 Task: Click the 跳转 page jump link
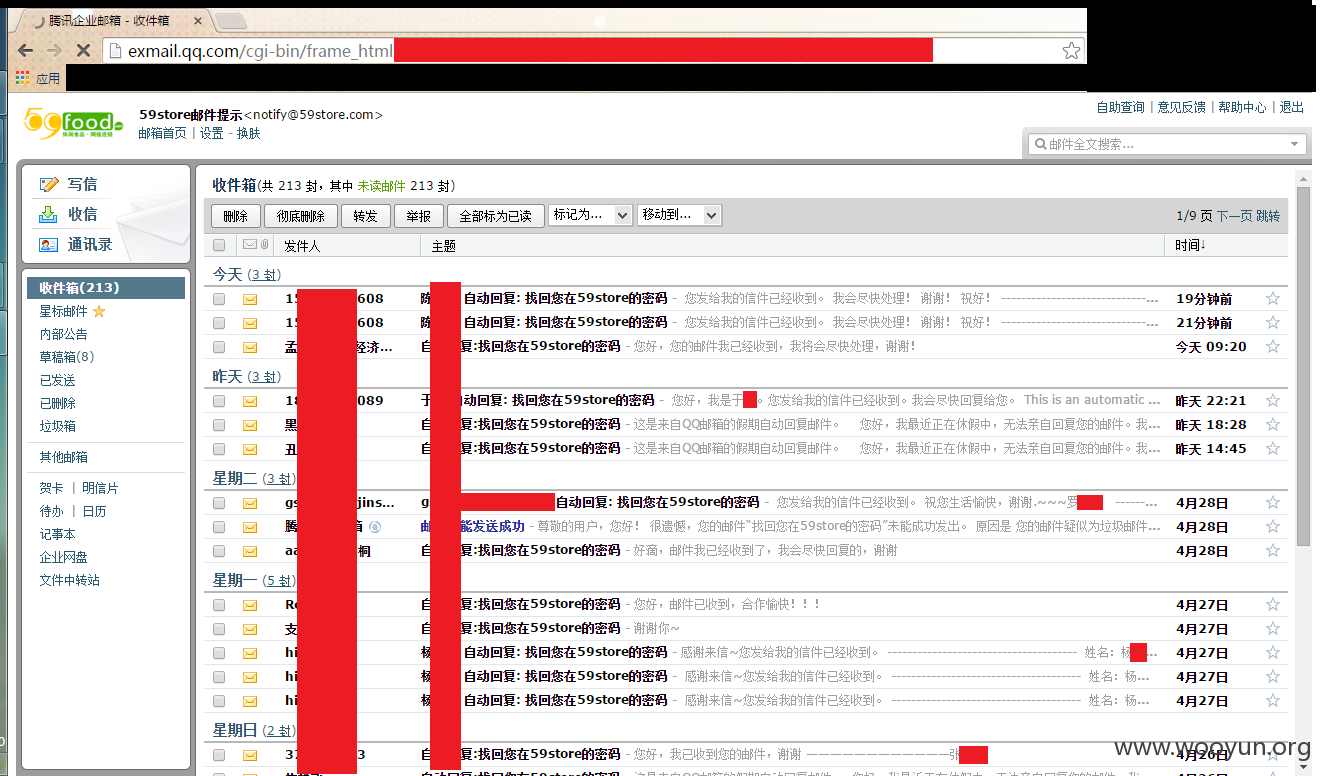(x=1268, y=216)
